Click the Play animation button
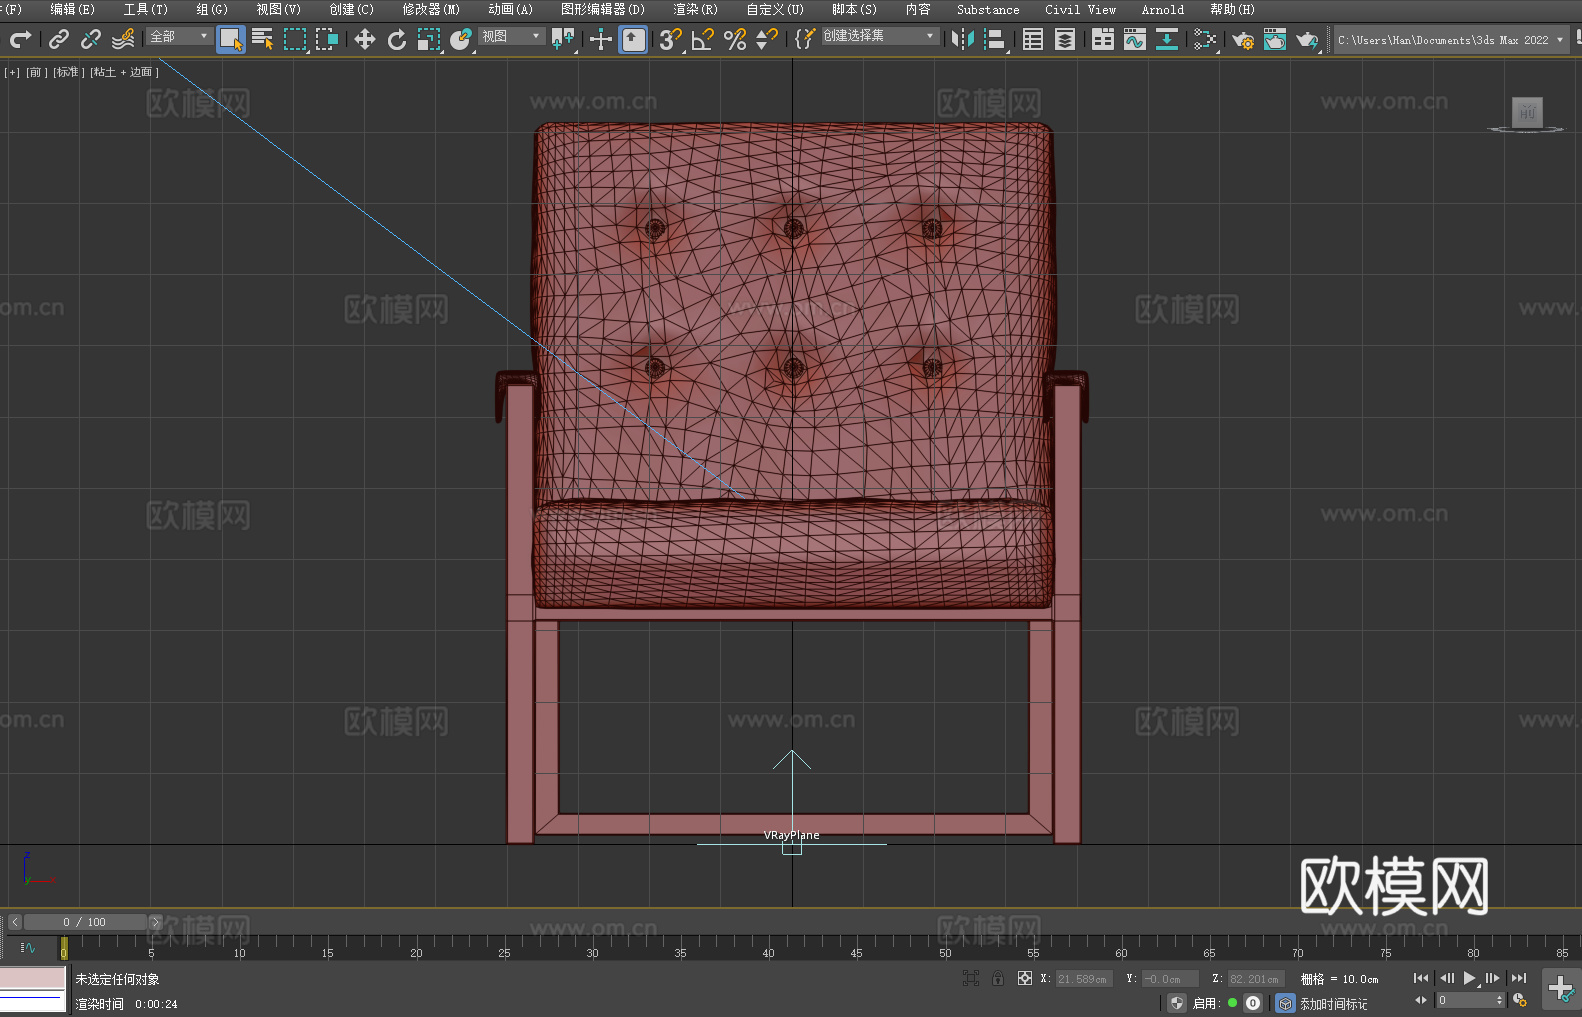 (1470, 978)
